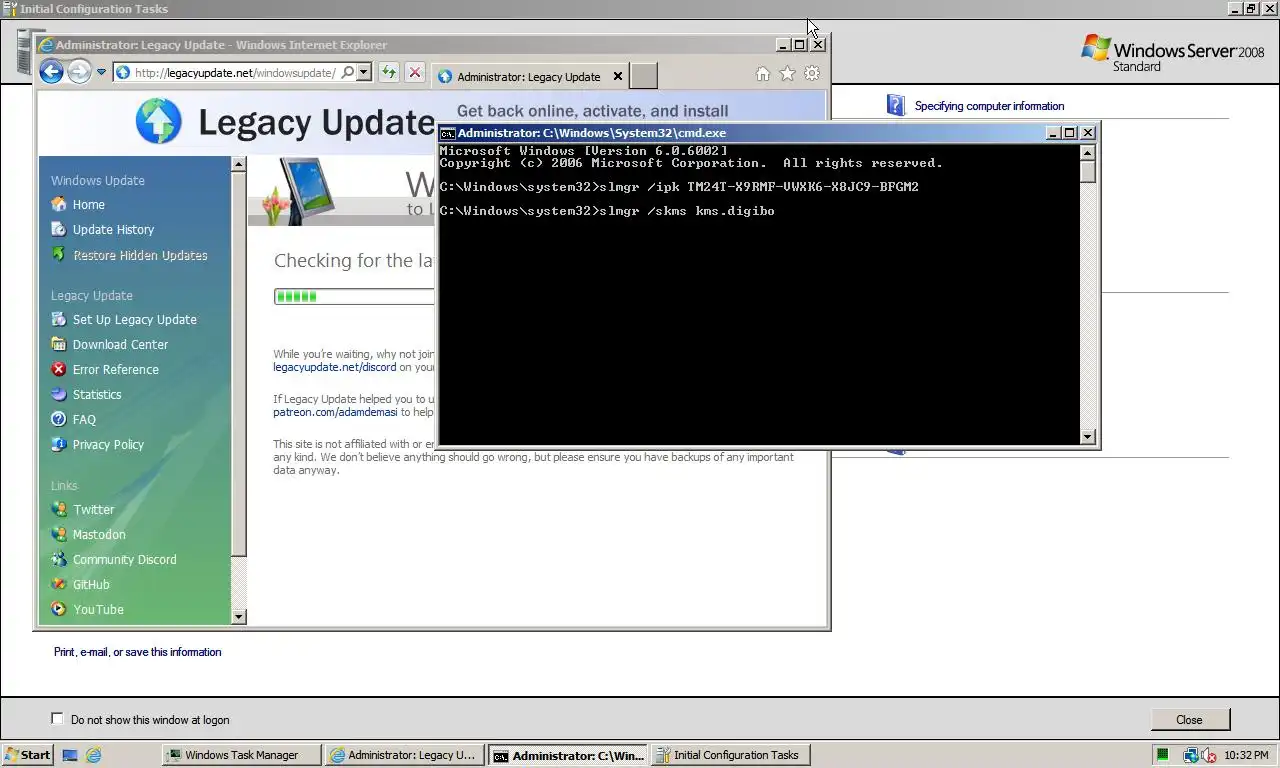Viewport: 1280px width, 768px height.
Task: Open recent pages dropdown beside forward arrow
Action: [x=101, y=72]
